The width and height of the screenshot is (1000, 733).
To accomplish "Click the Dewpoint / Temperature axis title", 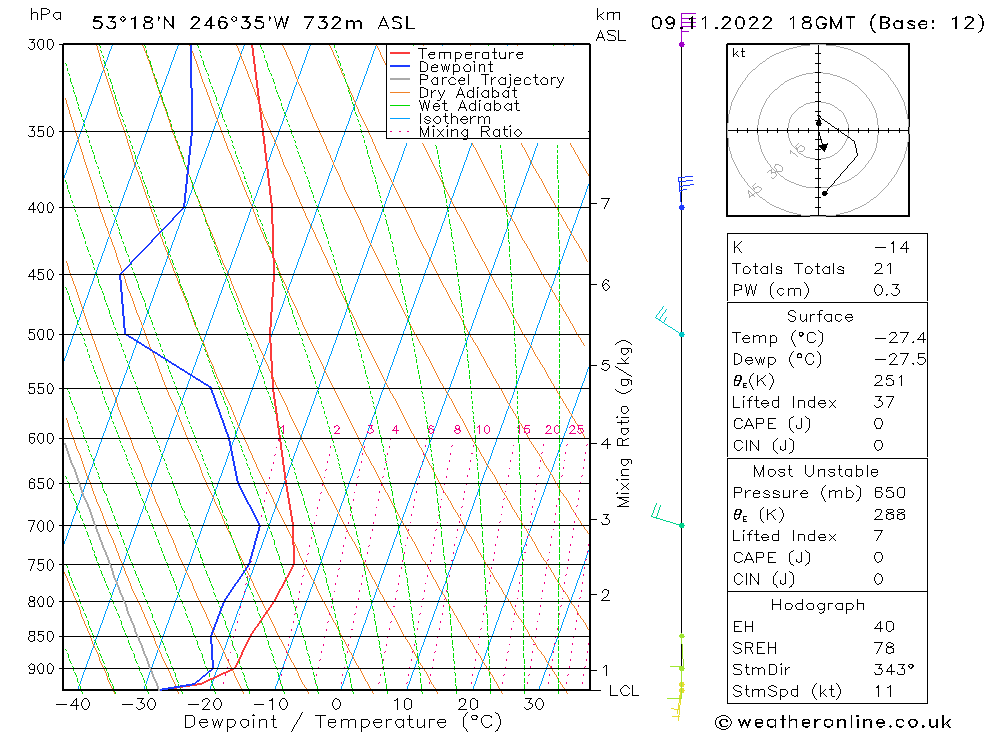I will tap(343, 722).
